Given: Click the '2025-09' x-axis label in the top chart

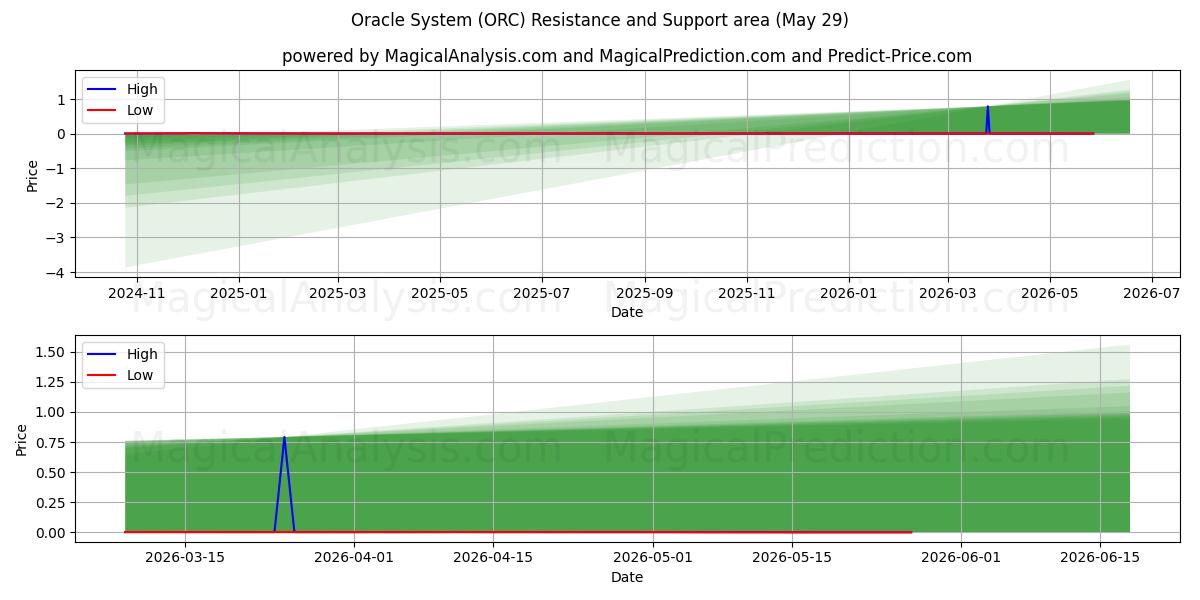Looking at the screenshot, I should click(645, 294).
